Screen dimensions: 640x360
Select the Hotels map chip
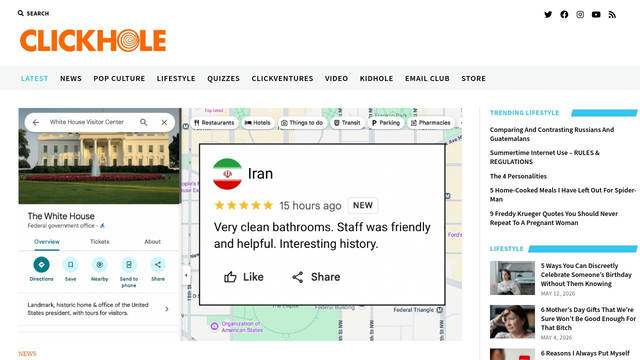(x=258, y=123)
